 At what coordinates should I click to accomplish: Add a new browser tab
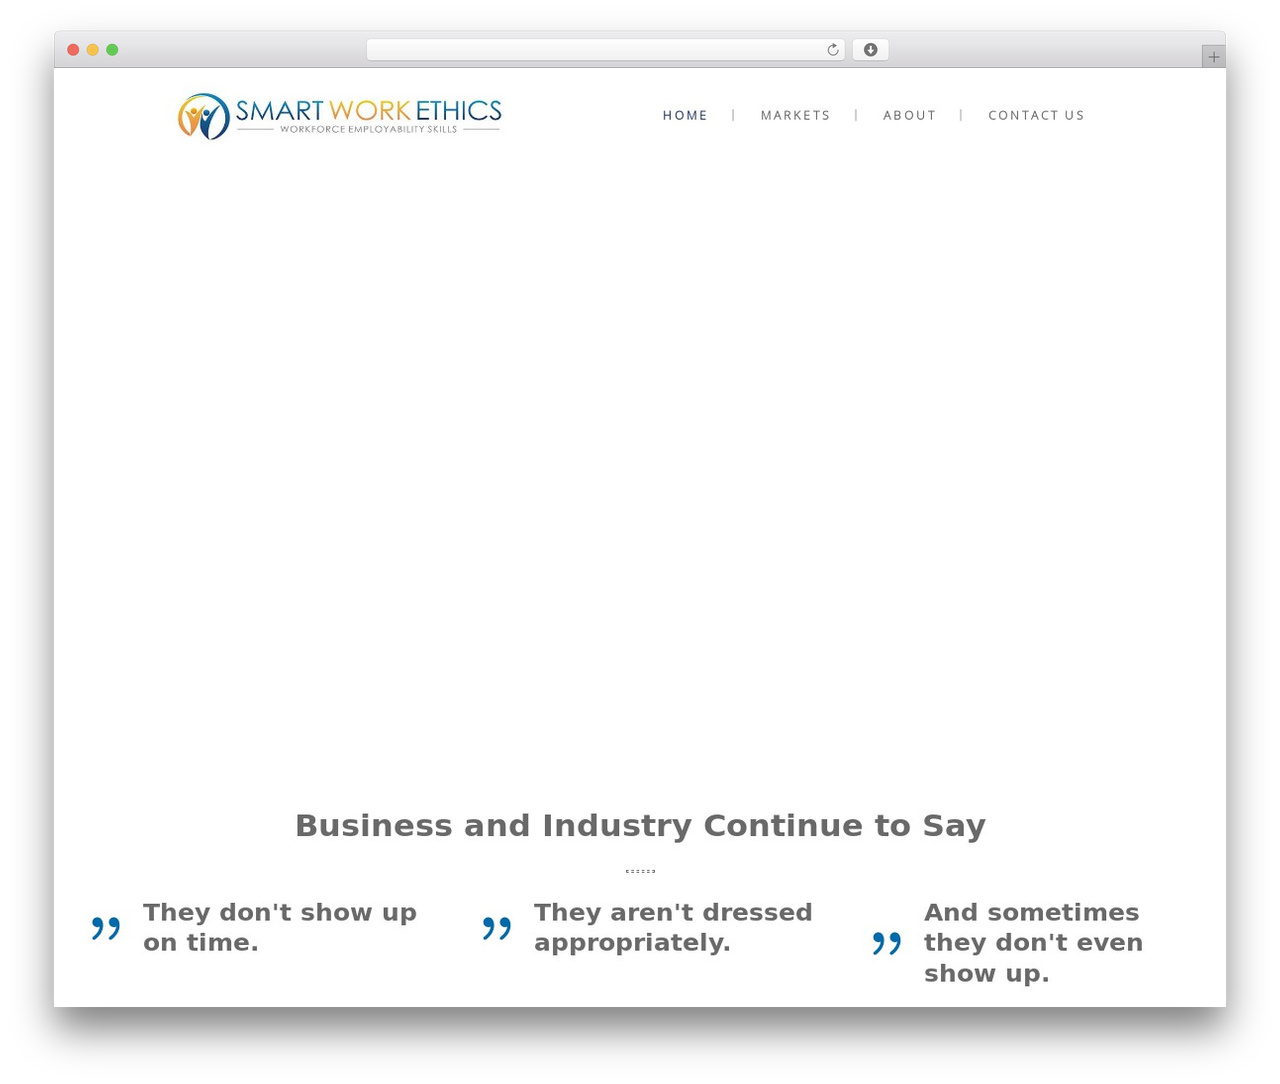click(1213, 57)
